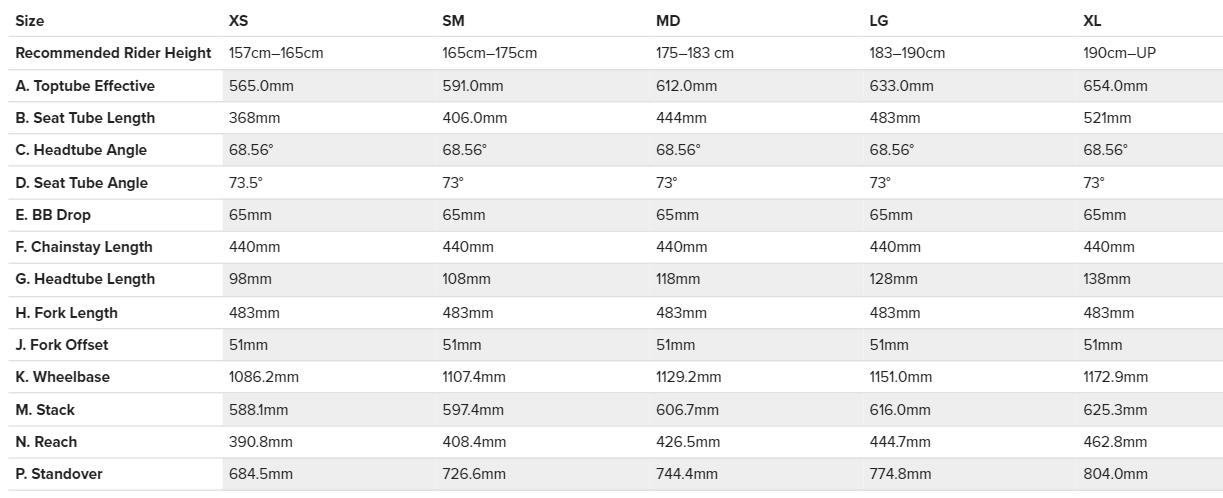Select the P. Standover row label

(x=59, y=474)
